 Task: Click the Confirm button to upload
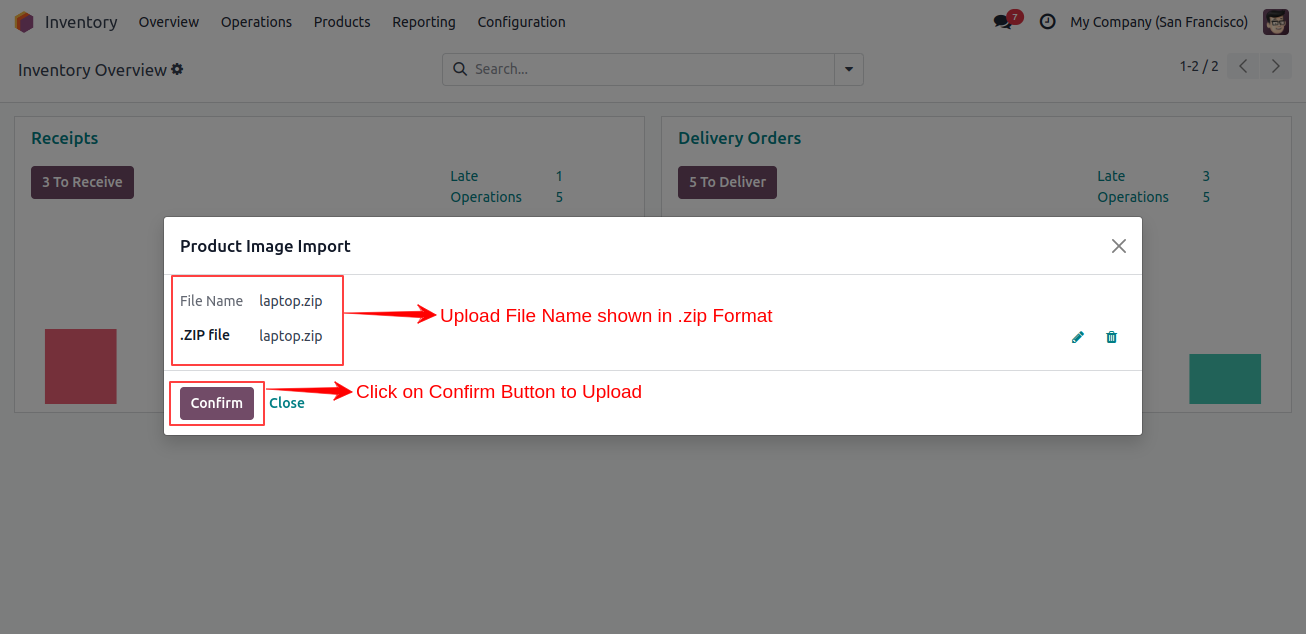(x=216, y=403)
